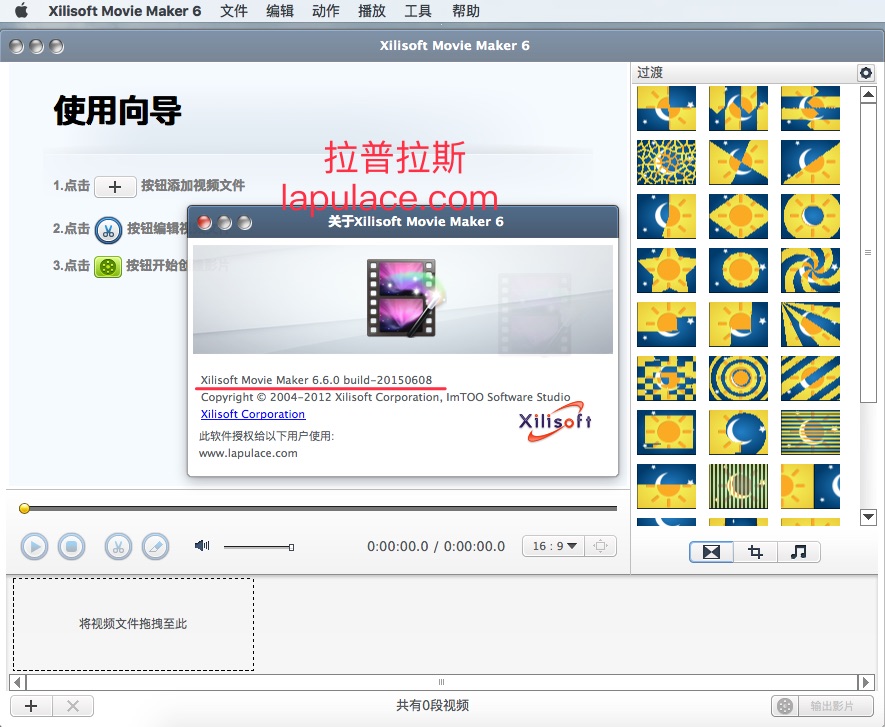Open the 16 : 9 aspect ratio dropdown
This screenshot has width=885, height=727.
click(x=554, y=546)
